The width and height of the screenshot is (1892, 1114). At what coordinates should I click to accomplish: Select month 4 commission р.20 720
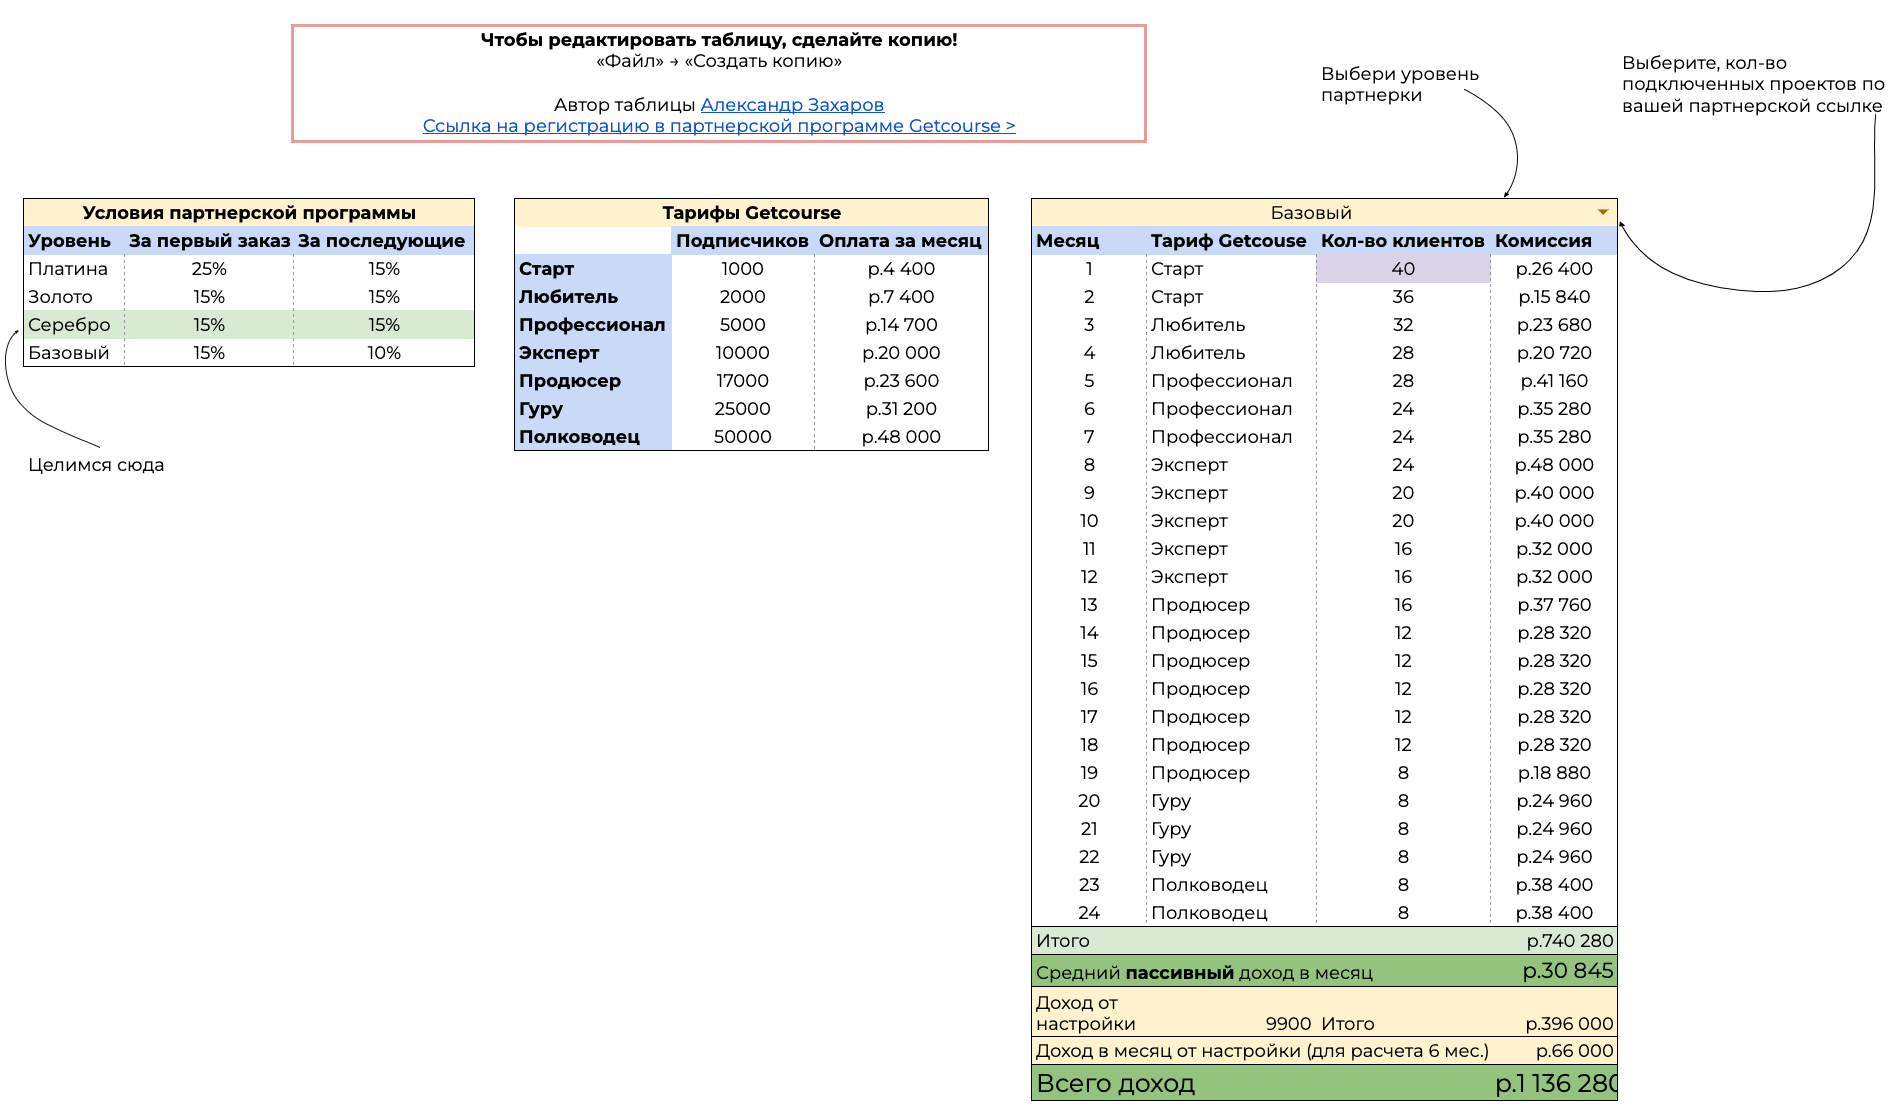[1554, 353]
